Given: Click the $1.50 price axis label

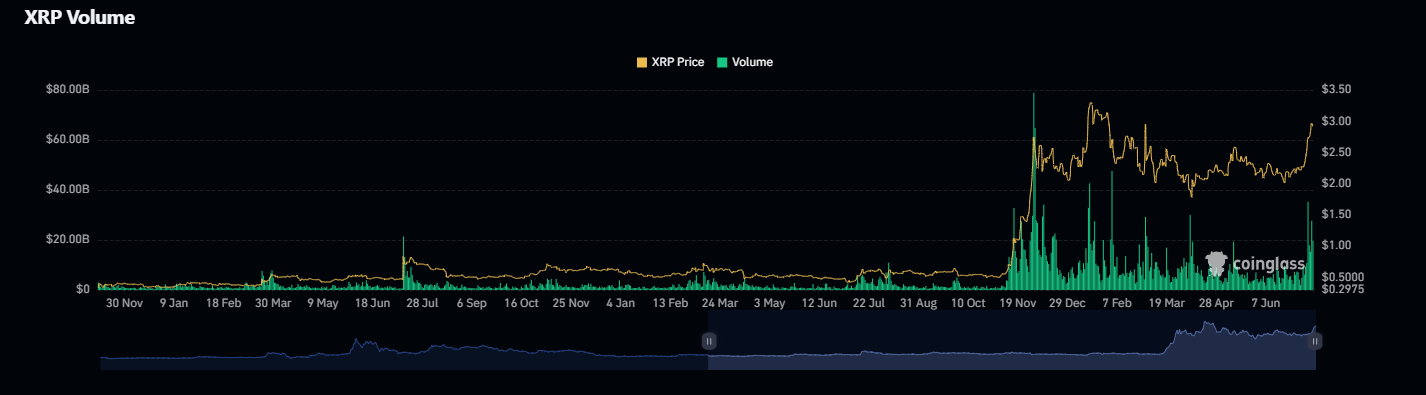Looking at the screenshot, I should point(1336,214).
